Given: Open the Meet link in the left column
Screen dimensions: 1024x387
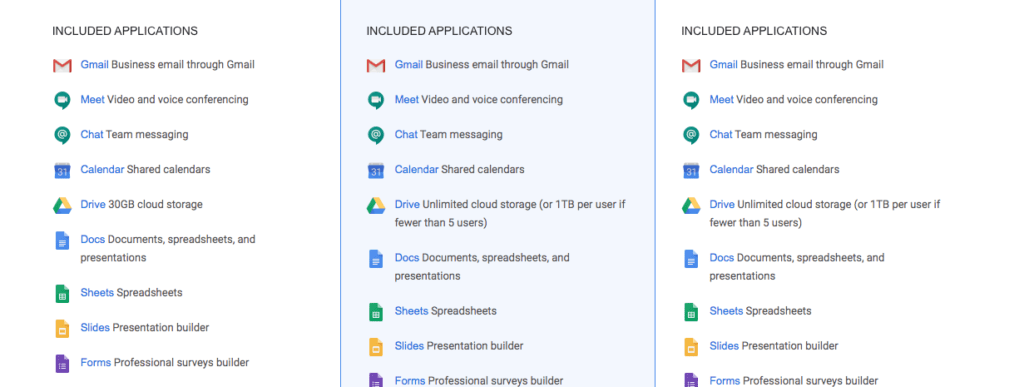Looking at the screenshot, I should pos(92,100).
